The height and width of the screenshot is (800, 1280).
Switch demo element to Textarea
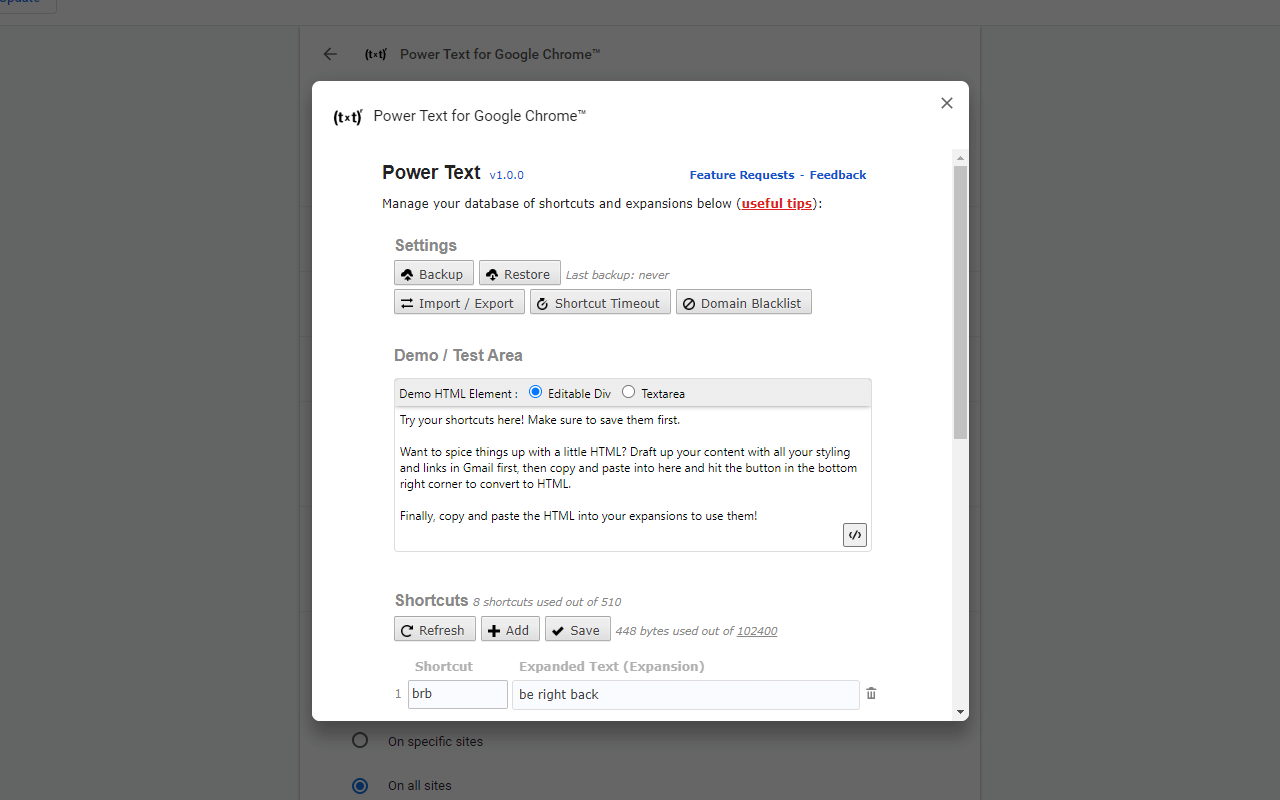pos(628,391)
